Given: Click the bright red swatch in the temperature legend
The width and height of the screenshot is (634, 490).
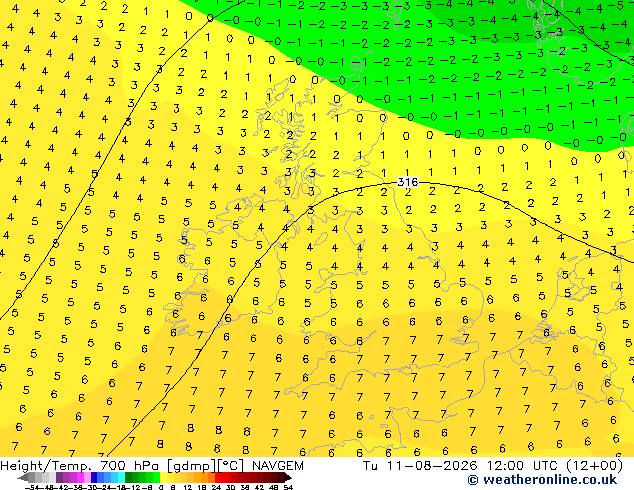Looking at the screenshot, I should click(x=218, y=478).
